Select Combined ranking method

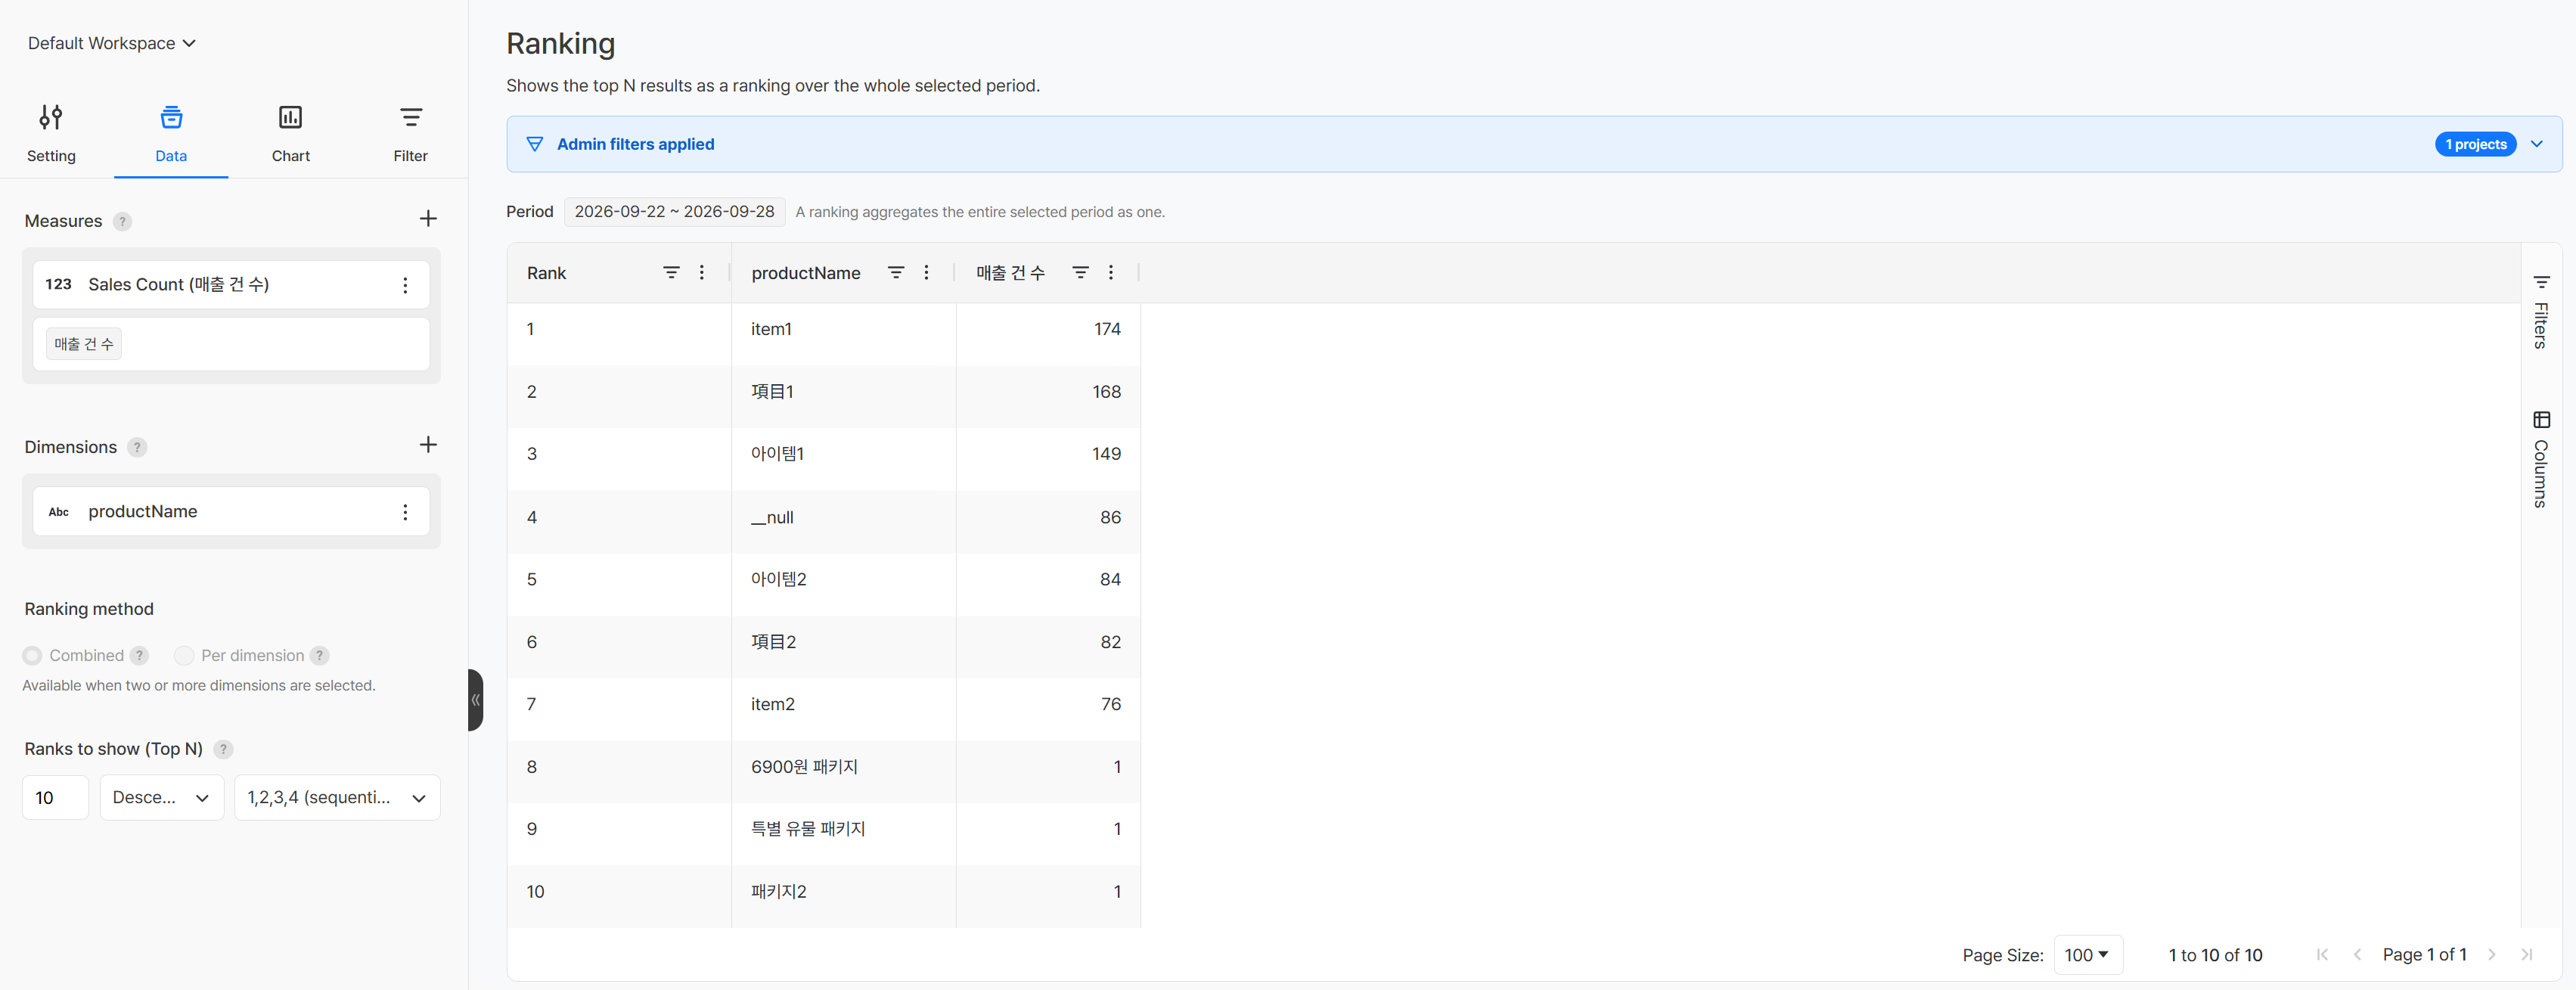click(32, 655)
